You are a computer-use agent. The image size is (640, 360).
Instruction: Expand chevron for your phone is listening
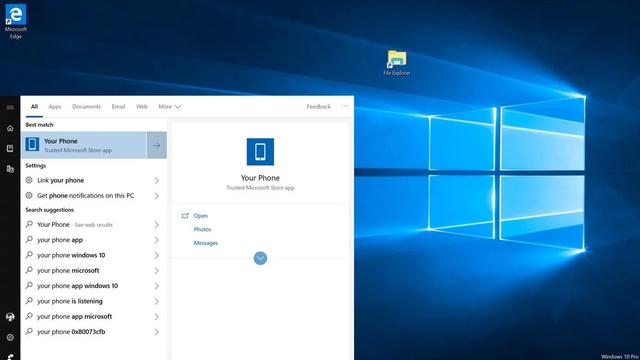[x=156, y=301]
